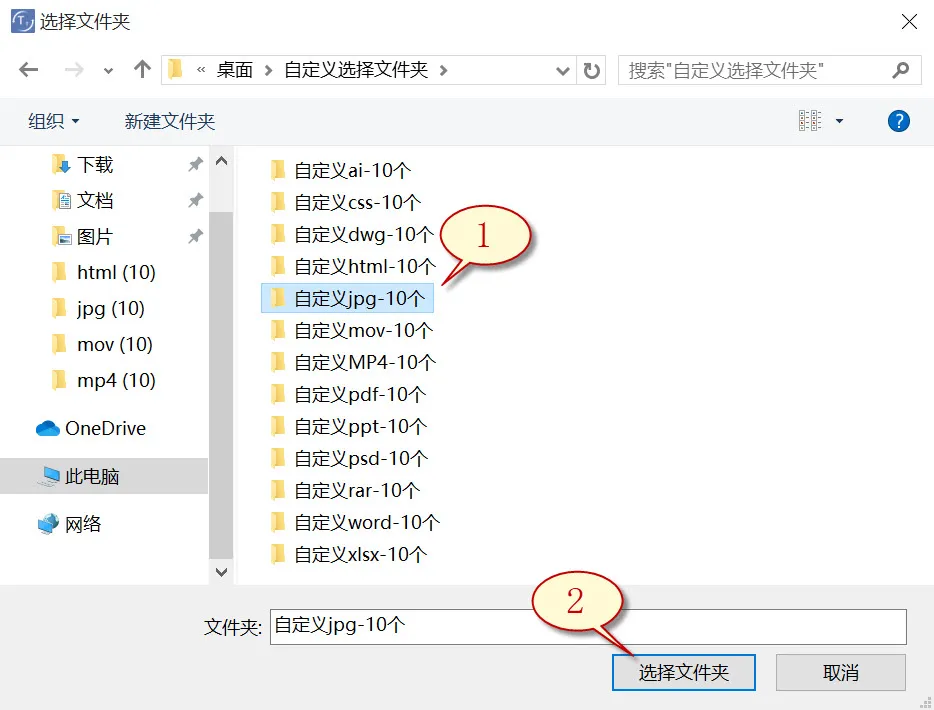Image resolution: width=934 pixels, height=710 pixels.
Task: Open help via the question mark icon
Action: [898, 120]
